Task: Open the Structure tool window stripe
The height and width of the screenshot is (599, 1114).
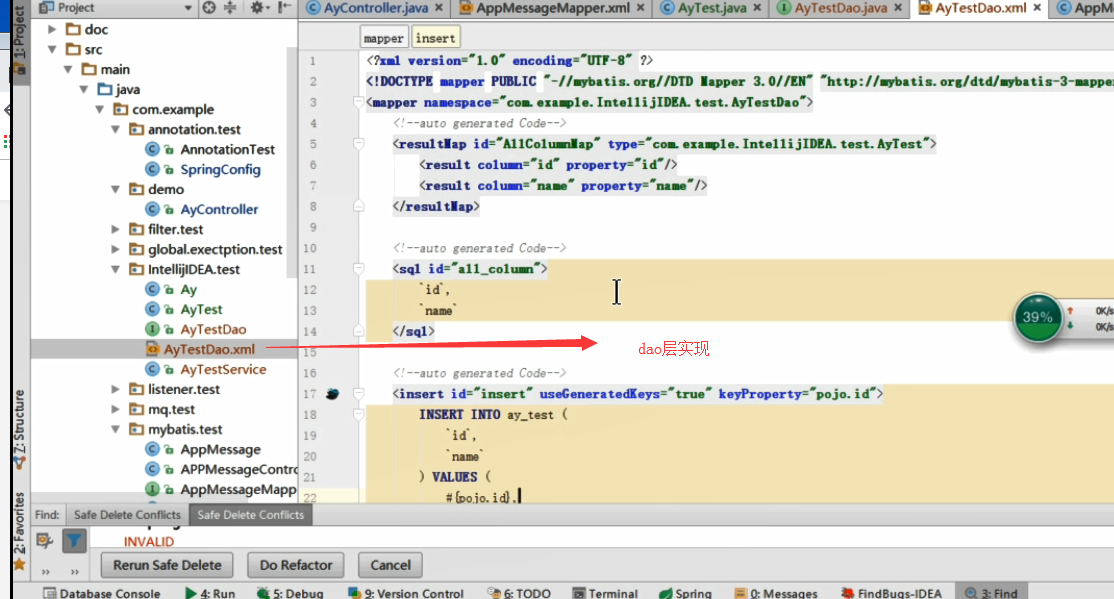Action: pos(20,428)
